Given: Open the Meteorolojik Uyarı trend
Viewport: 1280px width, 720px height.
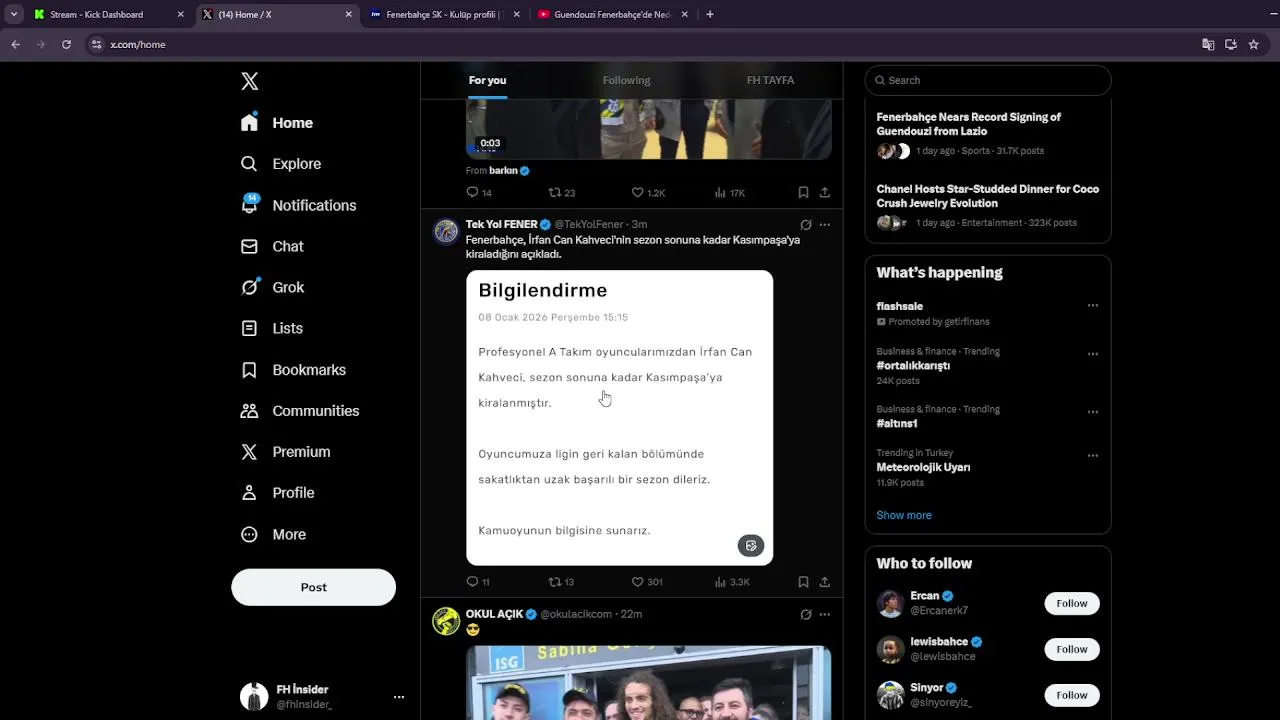Looking at the screenshot, I should tap(923, 468).
